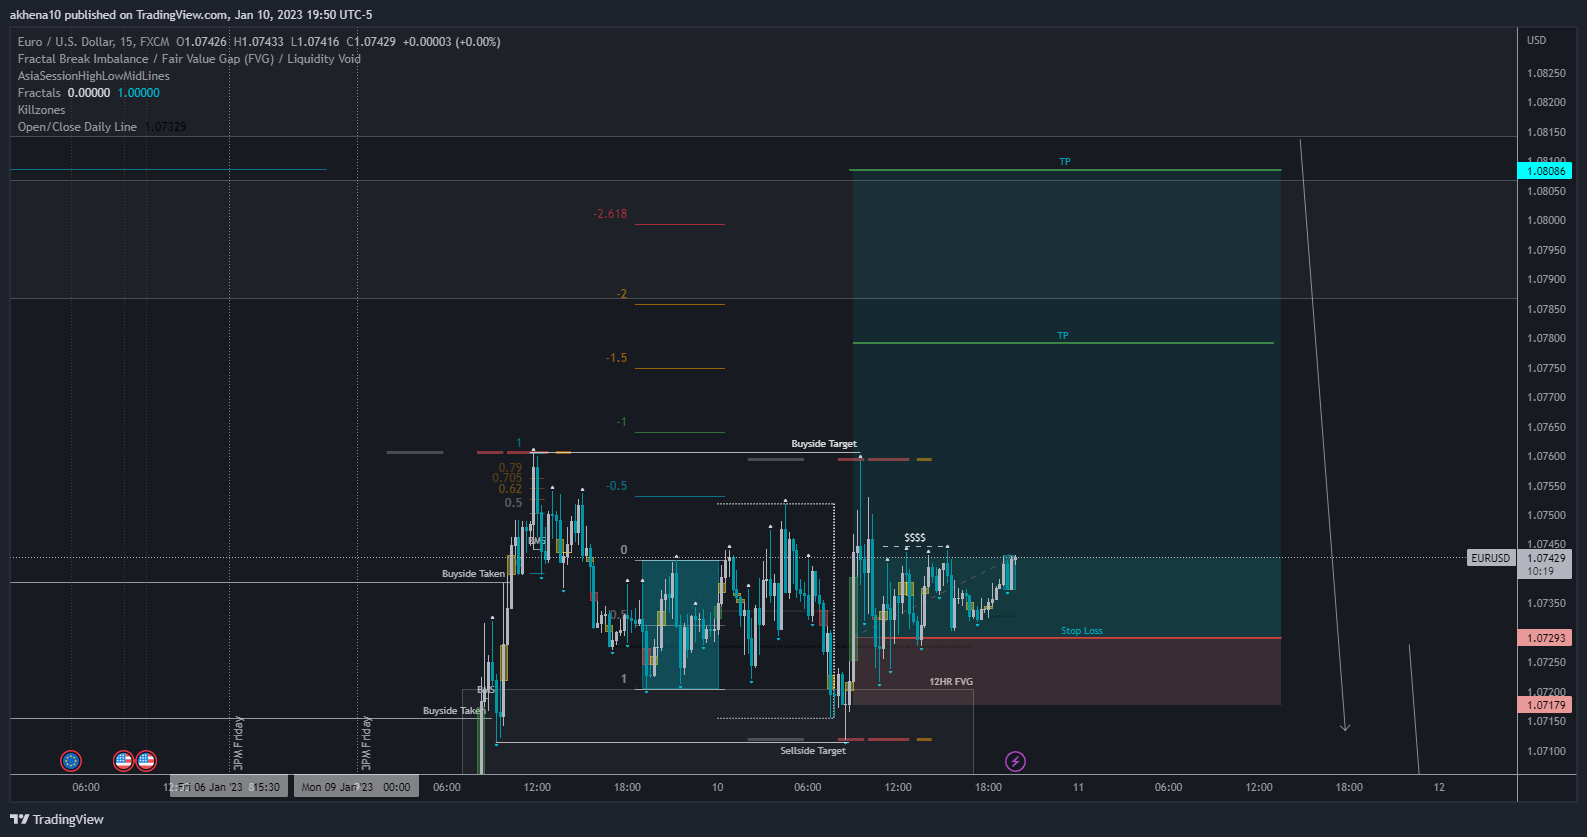This screenshot has height=837, width=1587.
Task: Select the AsiaSessionHighLowMidLines indicator legend
Action: 94,76
